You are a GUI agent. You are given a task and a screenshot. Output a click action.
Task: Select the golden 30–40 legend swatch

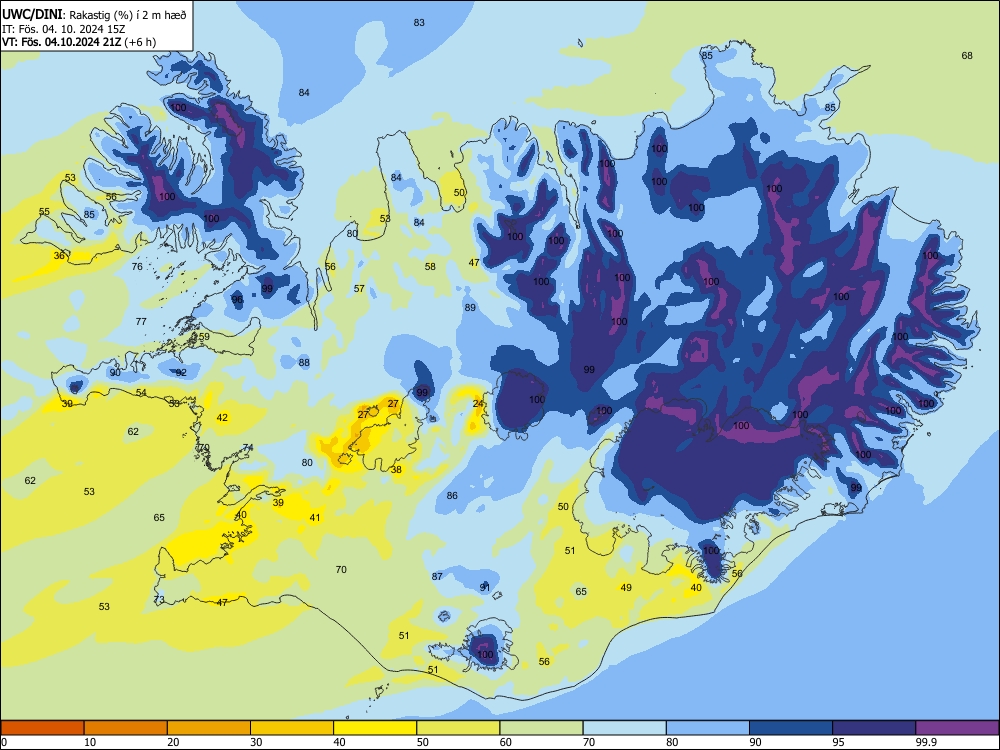click(292, 728)
